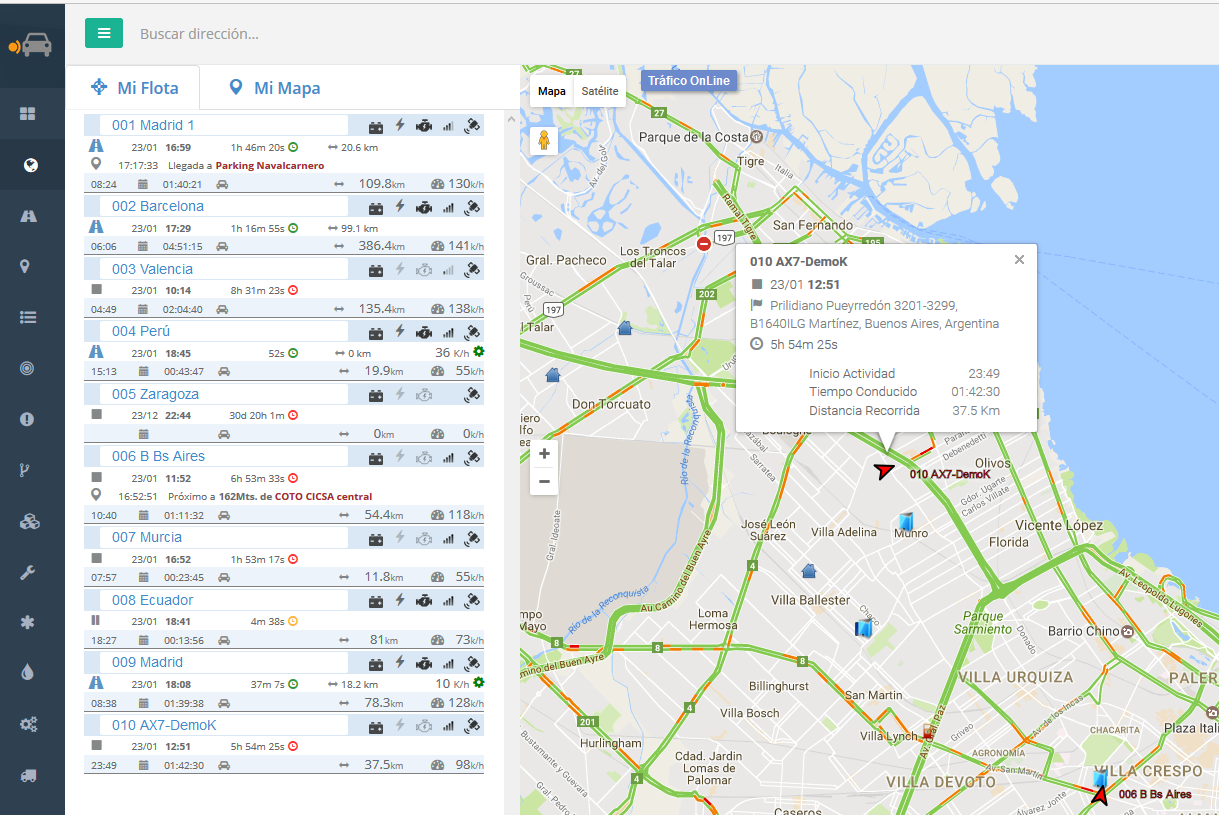This screenshot has width=1219, height=815.
Task: Click the satellite GPS icon on 009 Madrid row
Action: pos(473,662)
